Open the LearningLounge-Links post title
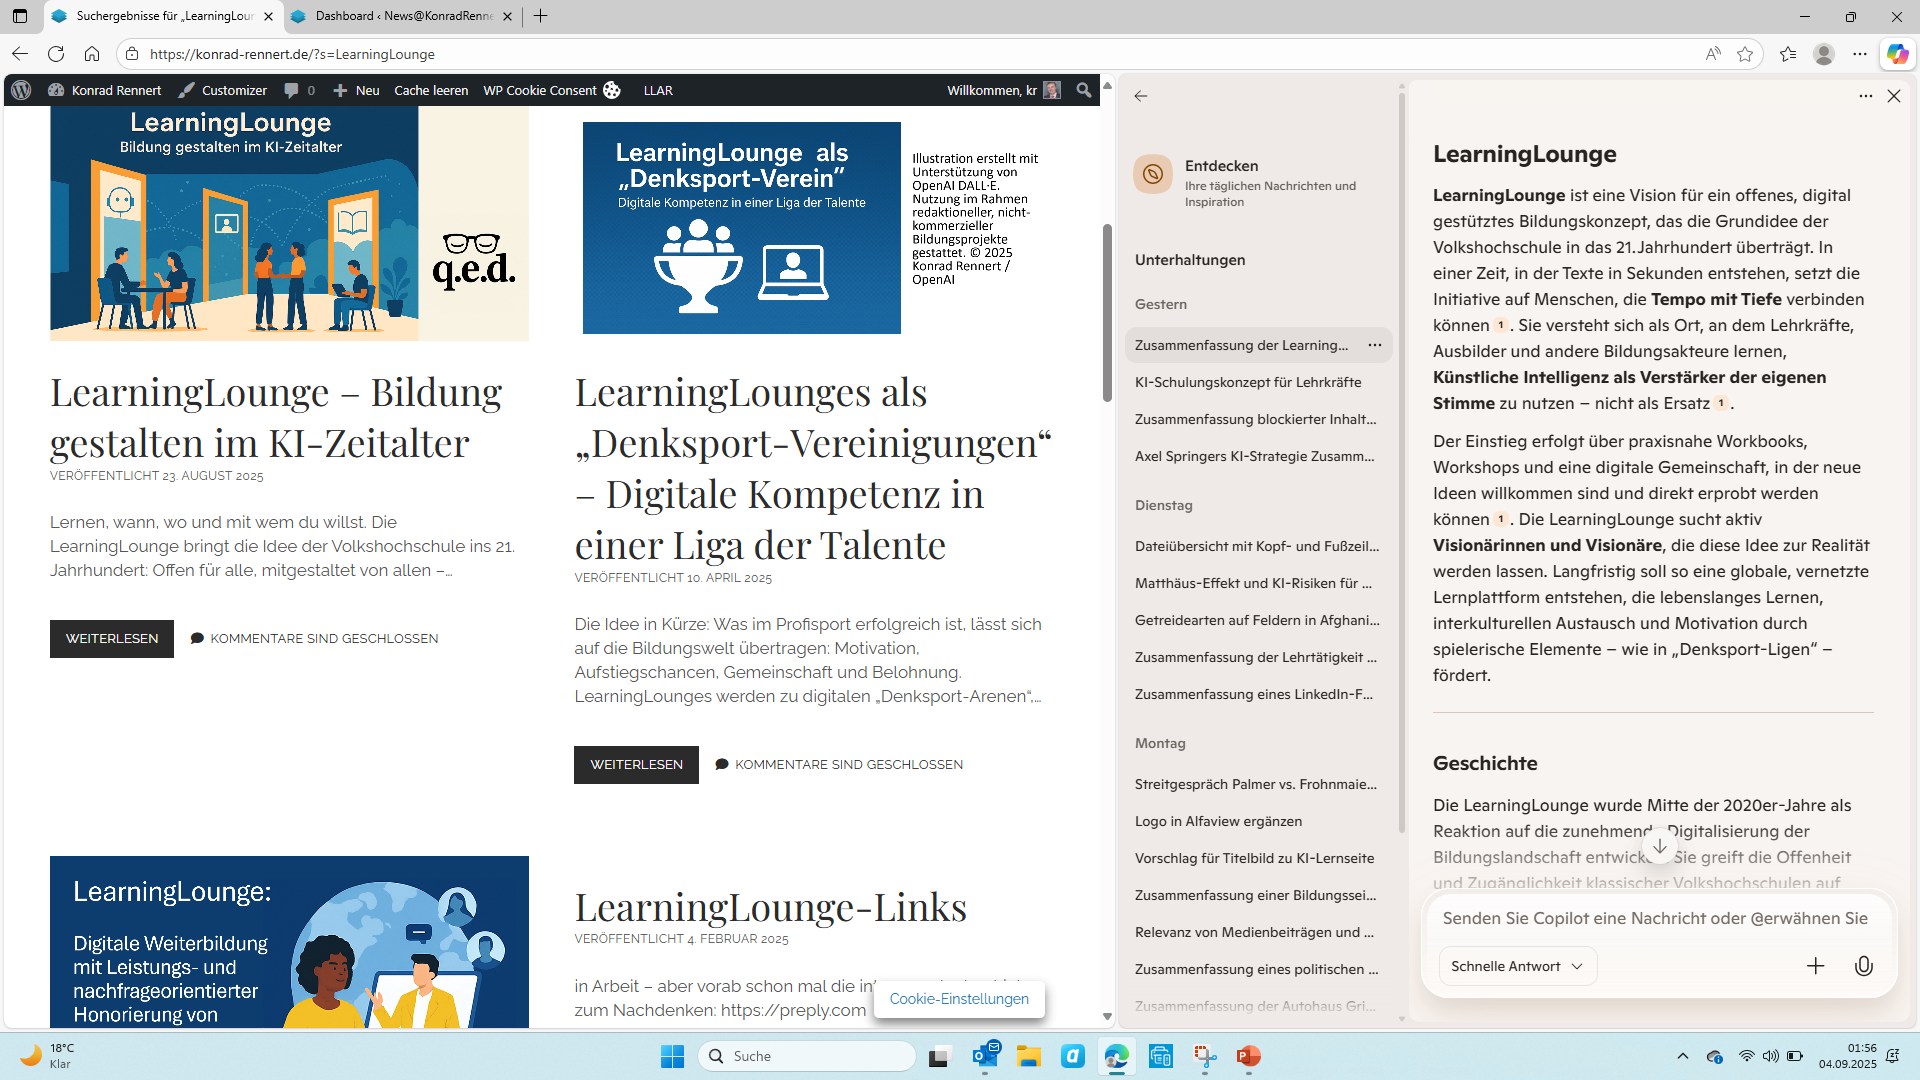1920x1080 pixels. [770, 907]
